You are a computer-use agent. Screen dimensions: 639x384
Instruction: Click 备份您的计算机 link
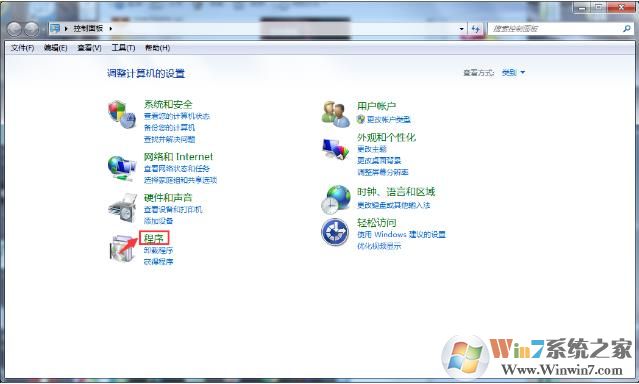(169, 128)
